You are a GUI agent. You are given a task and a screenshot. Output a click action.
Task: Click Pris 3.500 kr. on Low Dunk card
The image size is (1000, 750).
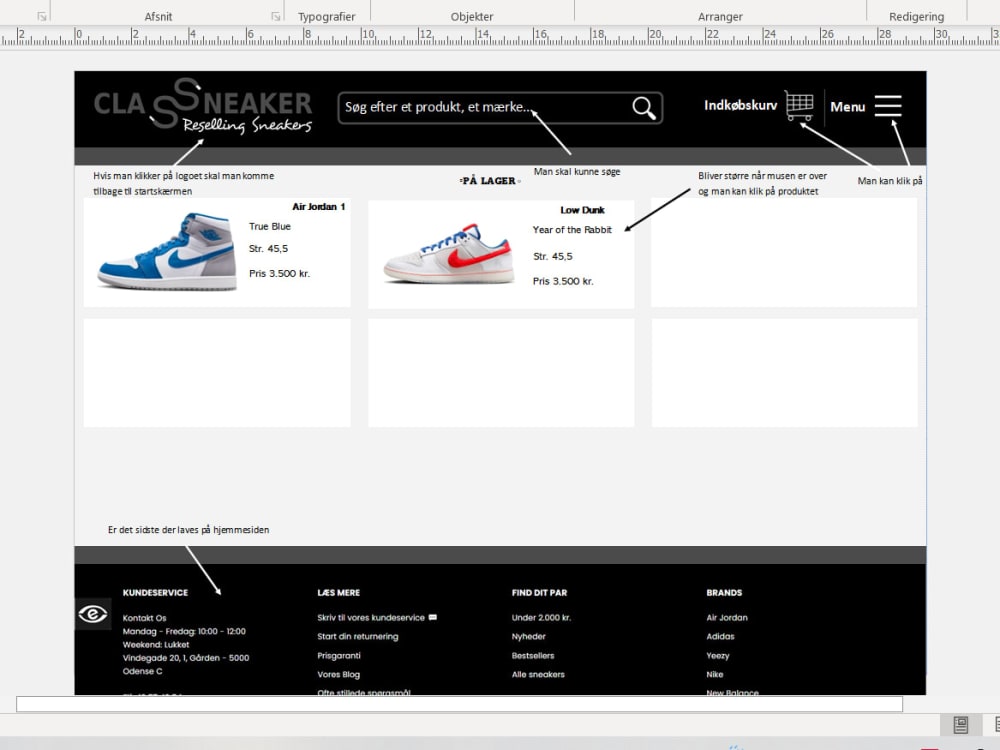tap(562, 281)
